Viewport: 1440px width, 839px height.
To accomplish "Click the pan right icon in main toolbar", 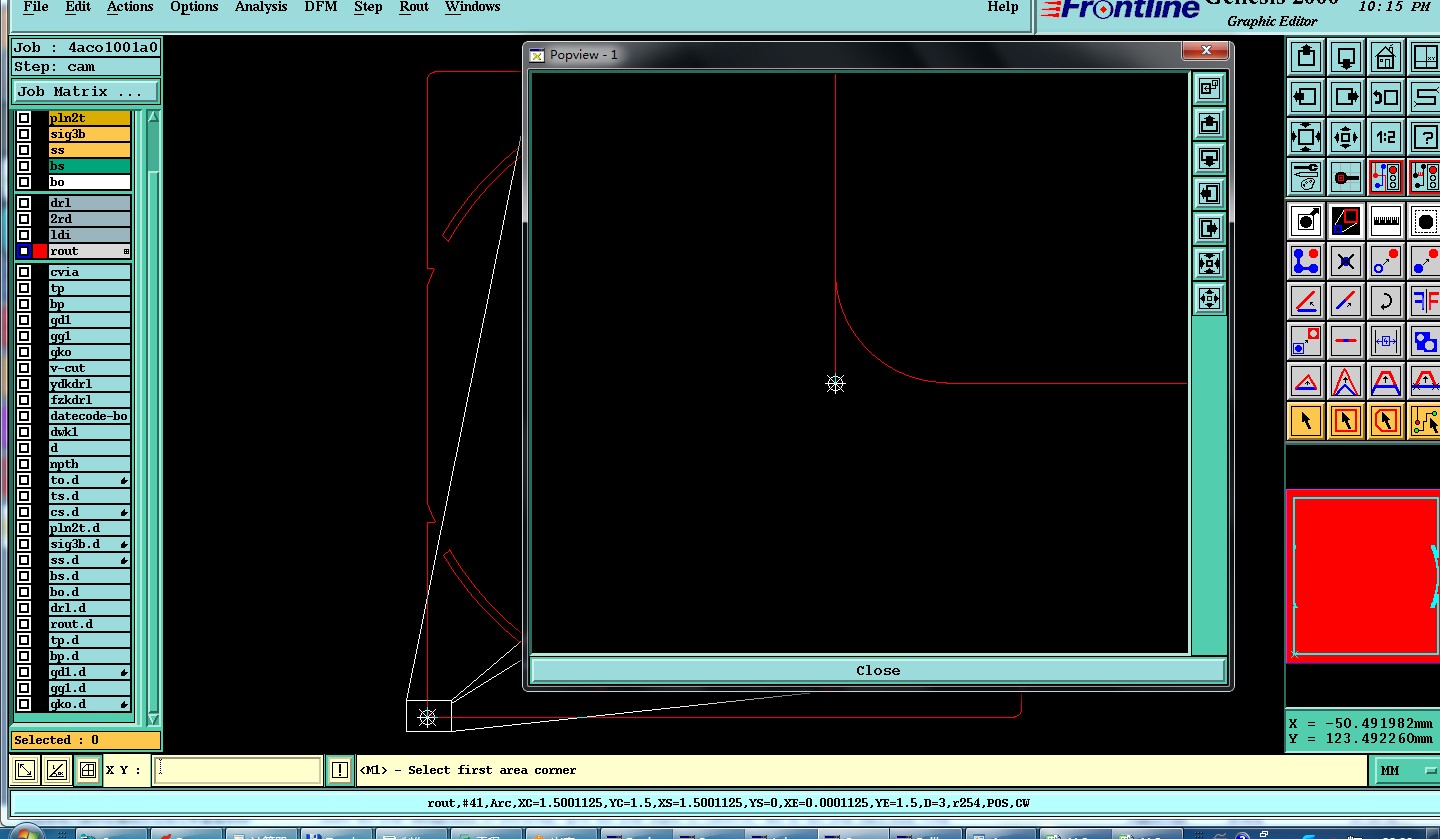I will pyautogui.click(x=1346, y=97).
